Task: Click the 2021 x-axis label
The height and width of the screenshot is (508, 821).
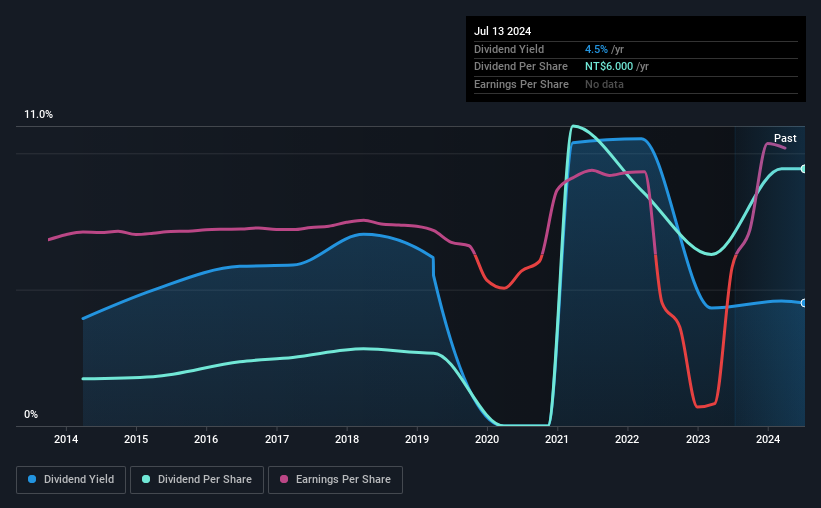Action: pyautogui.click(x=557, y=439)
